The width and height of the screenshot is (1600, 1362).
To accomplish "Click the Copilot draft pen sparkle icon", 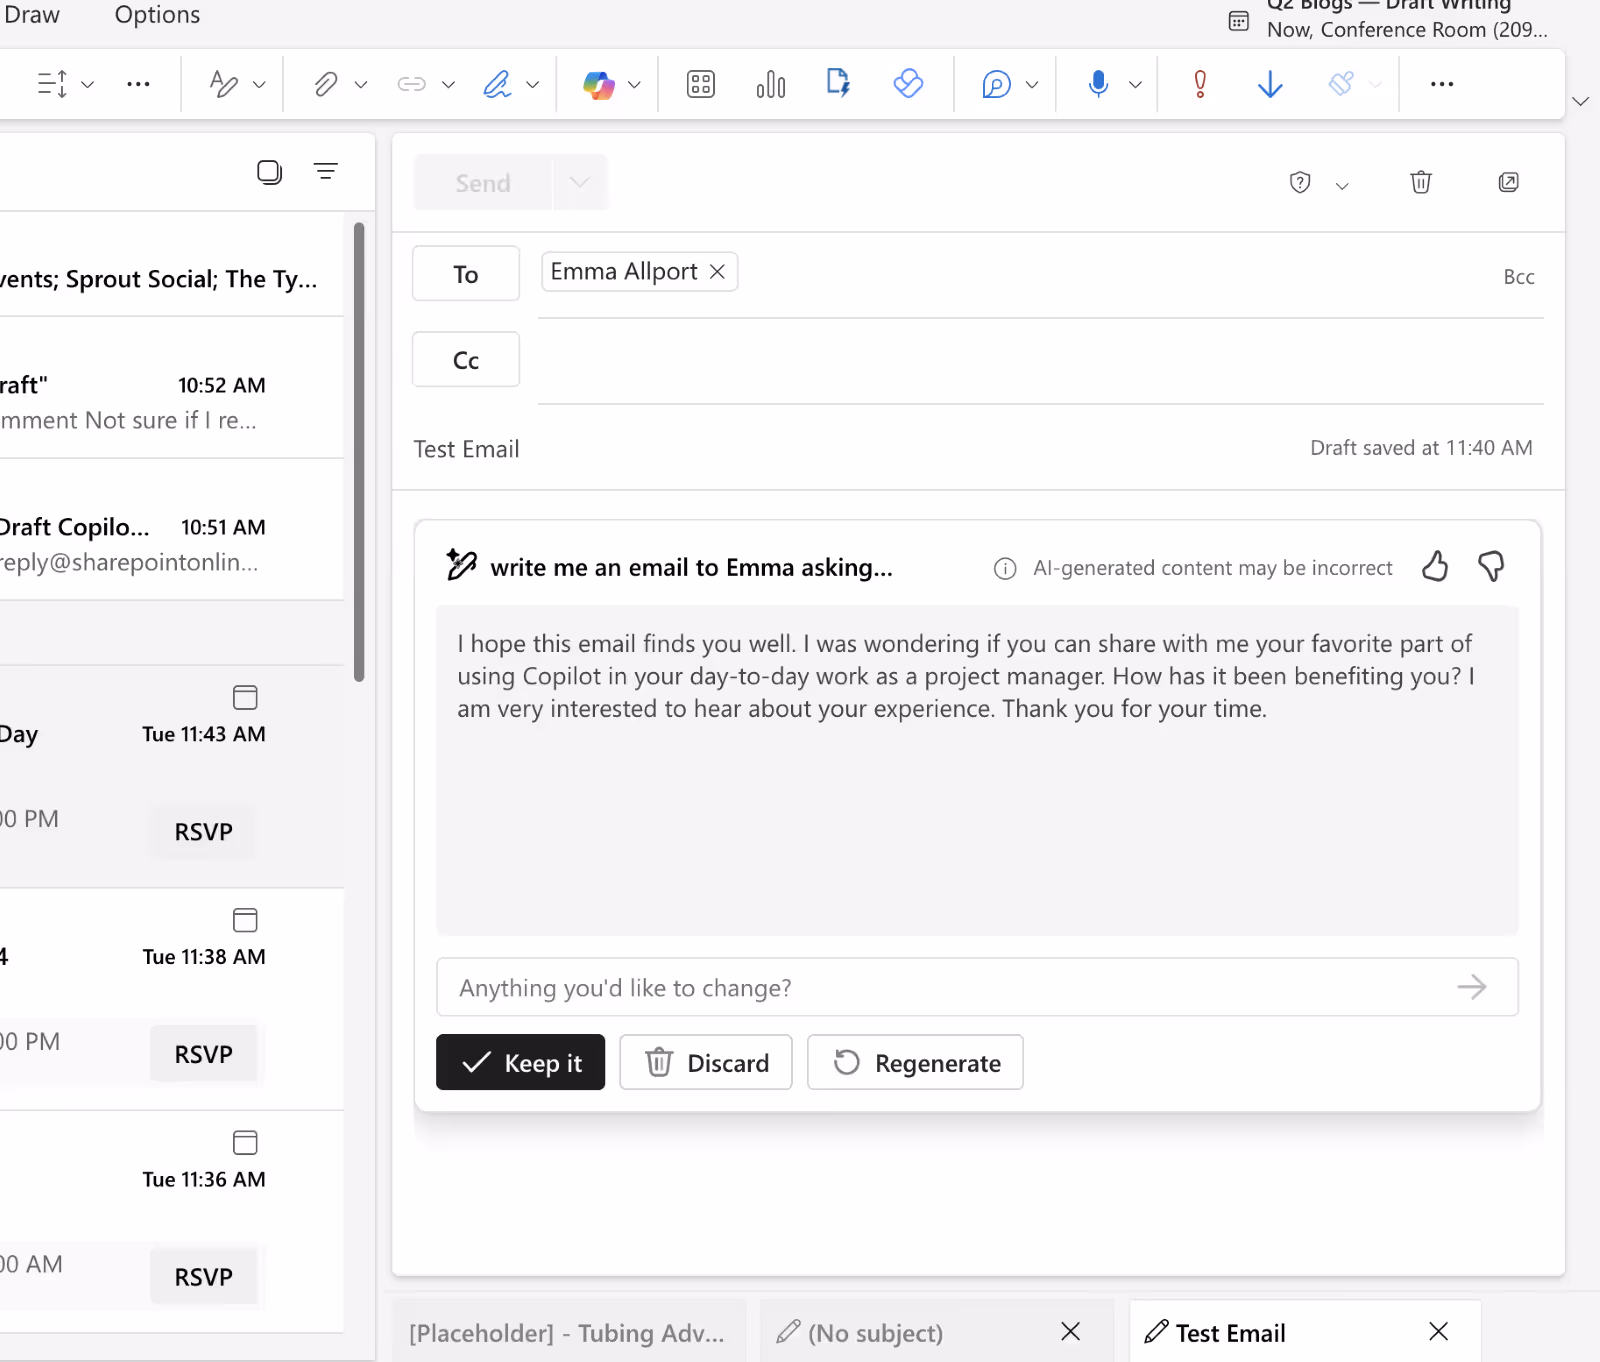I will click(461, 565).
